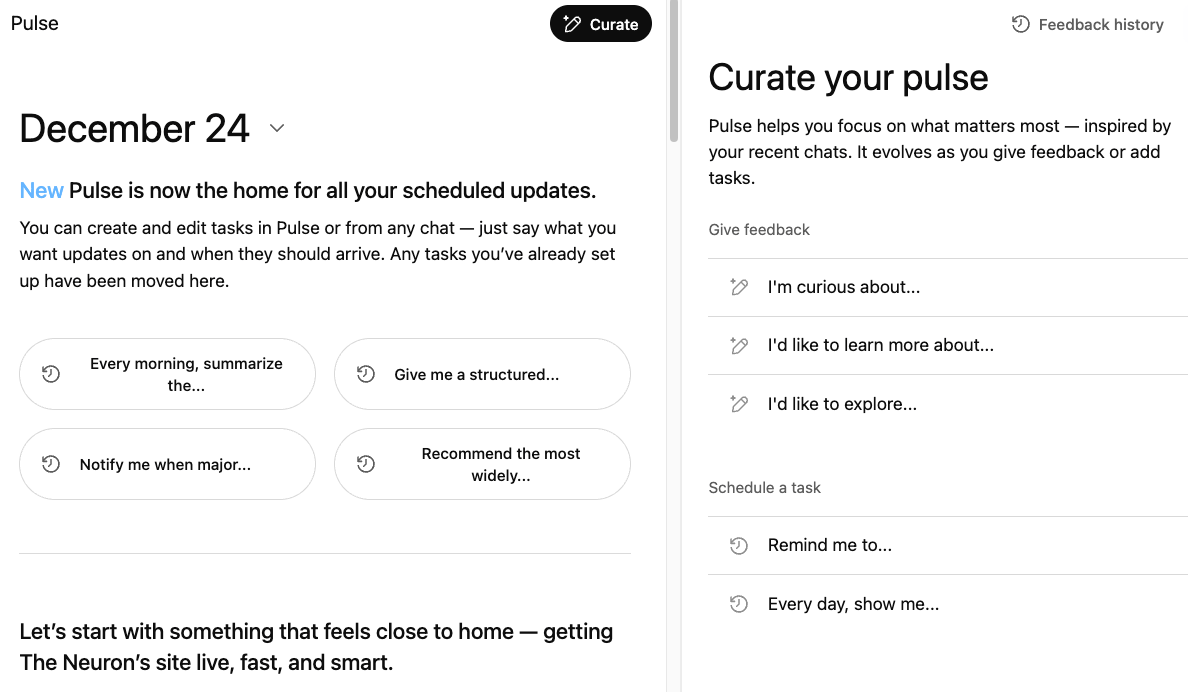This screenshot has height=692, width=1188.
Task: Click the Feedback history clock icon
Action: click(x=1021, y=25)
